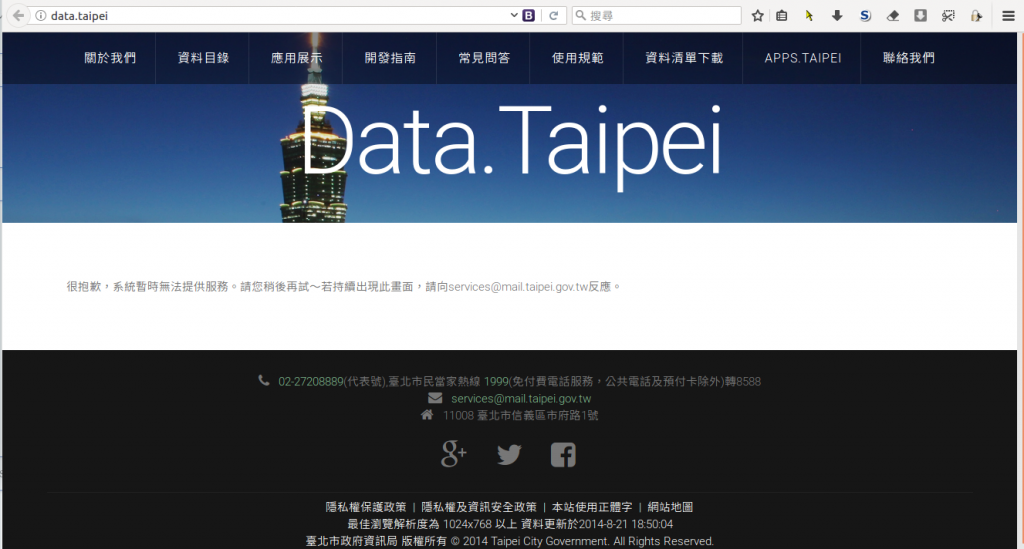This screenshot has height=549, width=1024.
Task: Click the address text 11008 臺北市信義區市府路1號
Action: (x=520, y=416)
